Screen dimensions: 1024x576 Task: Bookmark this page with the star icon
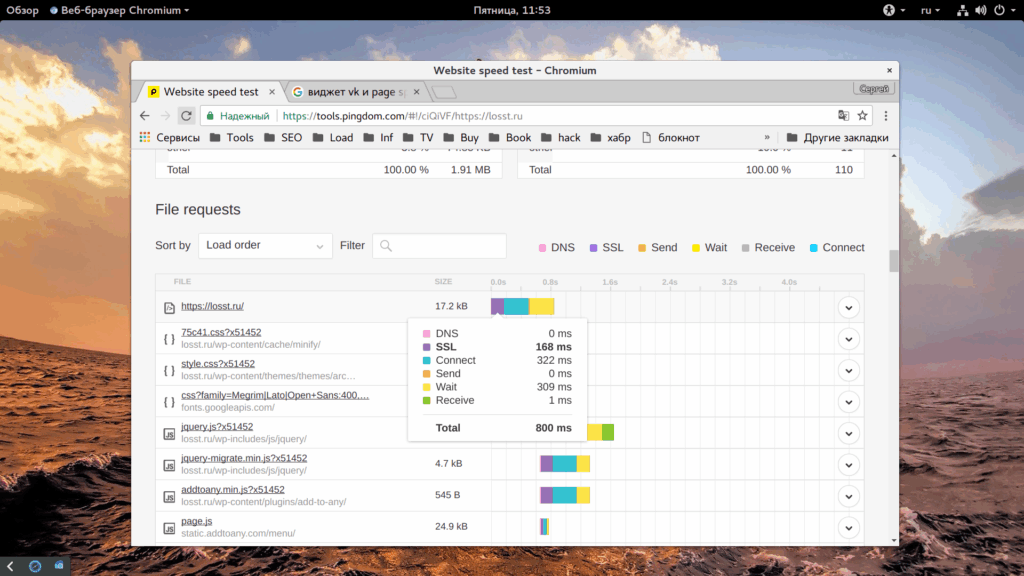pos(863,116)
